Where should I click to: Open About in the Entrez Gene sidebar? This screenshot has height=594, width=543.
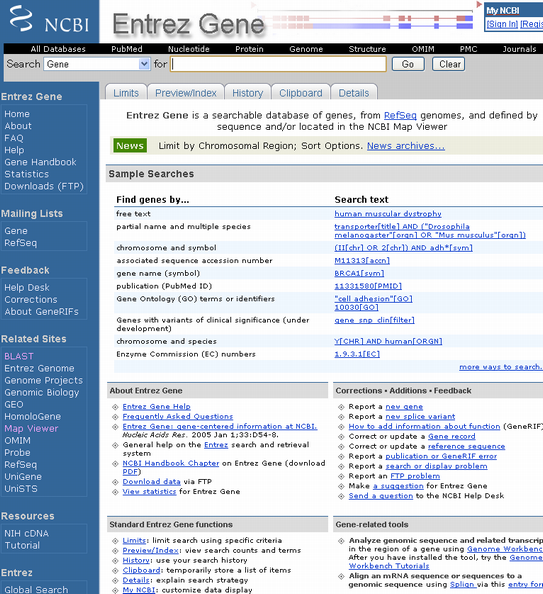[18, 126]
